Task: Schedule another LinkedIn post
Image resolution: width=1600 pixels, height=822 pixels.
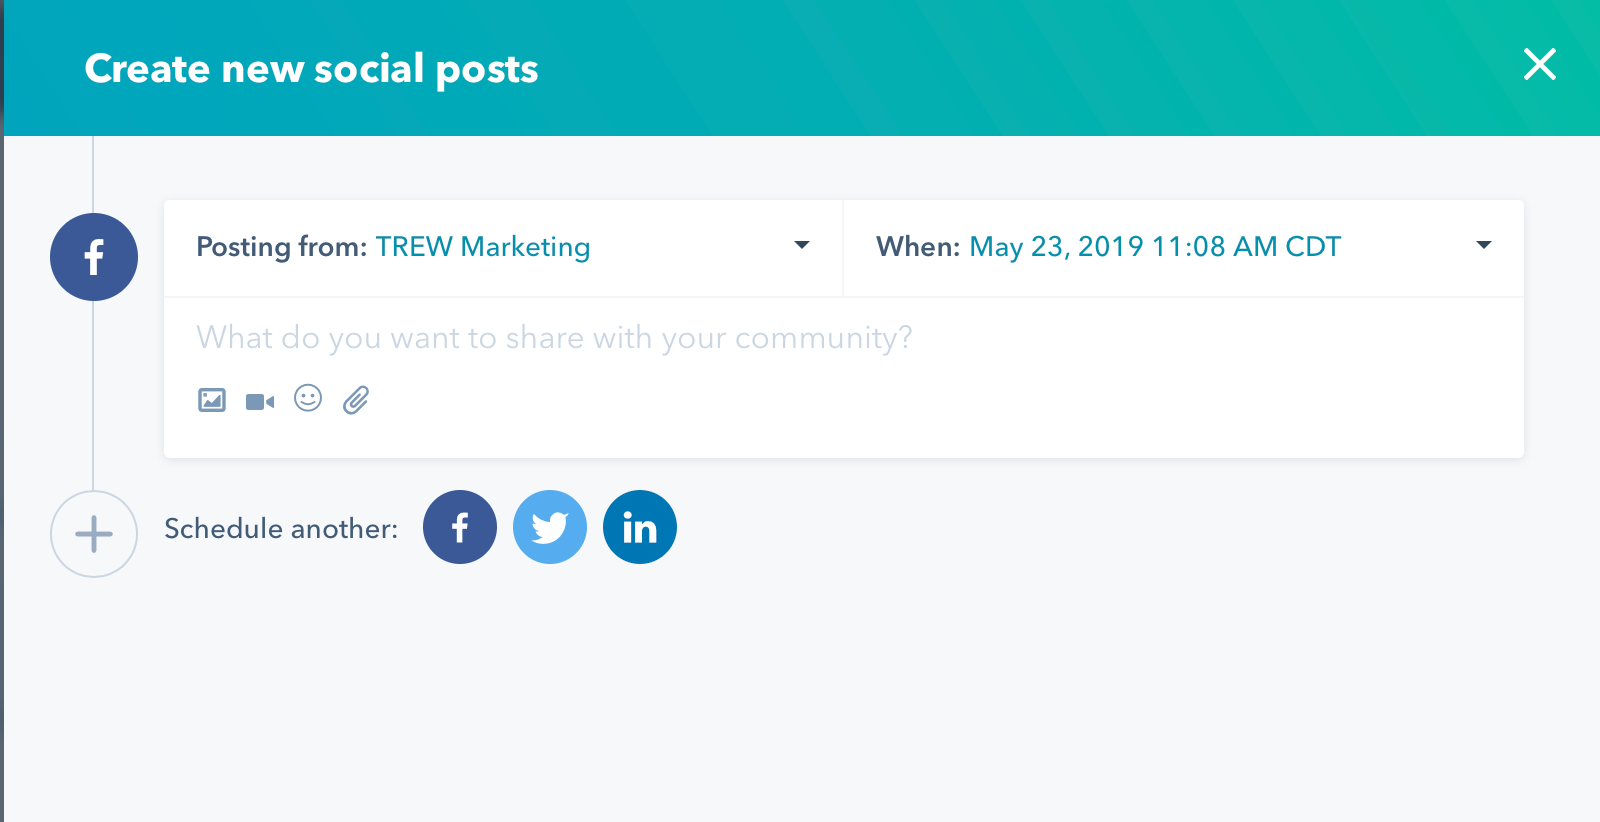Action: [640, 527]
